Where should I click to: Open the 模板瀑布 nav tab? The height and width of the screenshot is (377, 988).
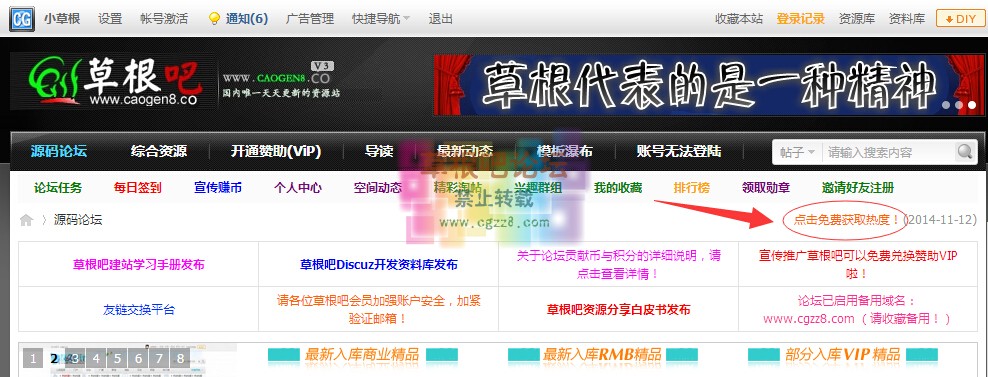[x=565, y=151]
